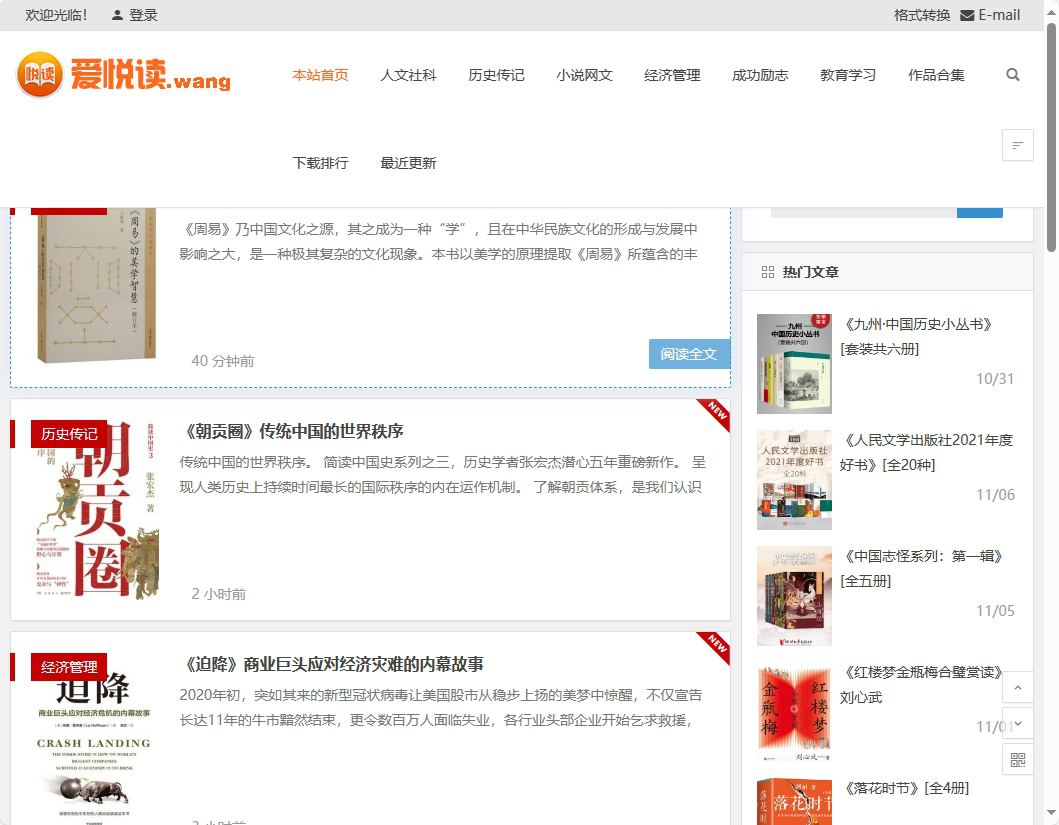Open 《人民文学出版社2021年度好书》[全20种] link
The height and width of the screenshot is (825, 1059).
[x=927, y=452]
